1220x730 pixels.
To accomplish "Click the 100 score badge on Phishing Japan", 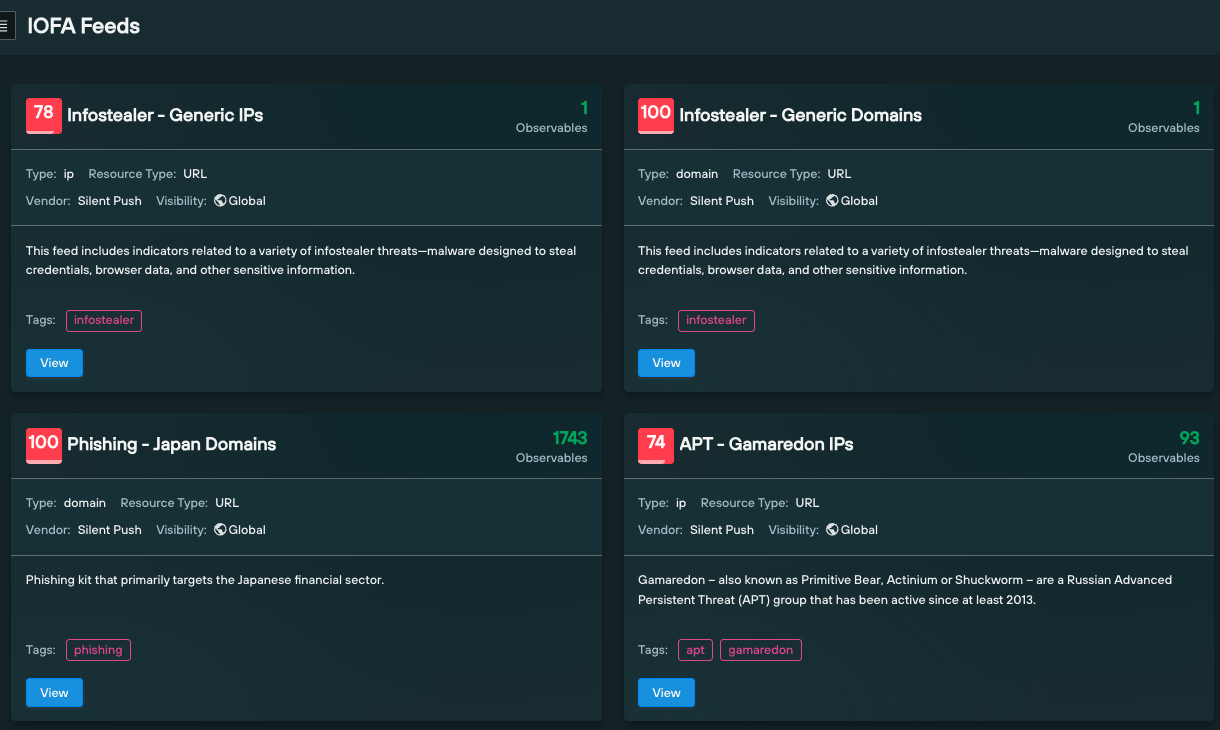I will point(44,445).
